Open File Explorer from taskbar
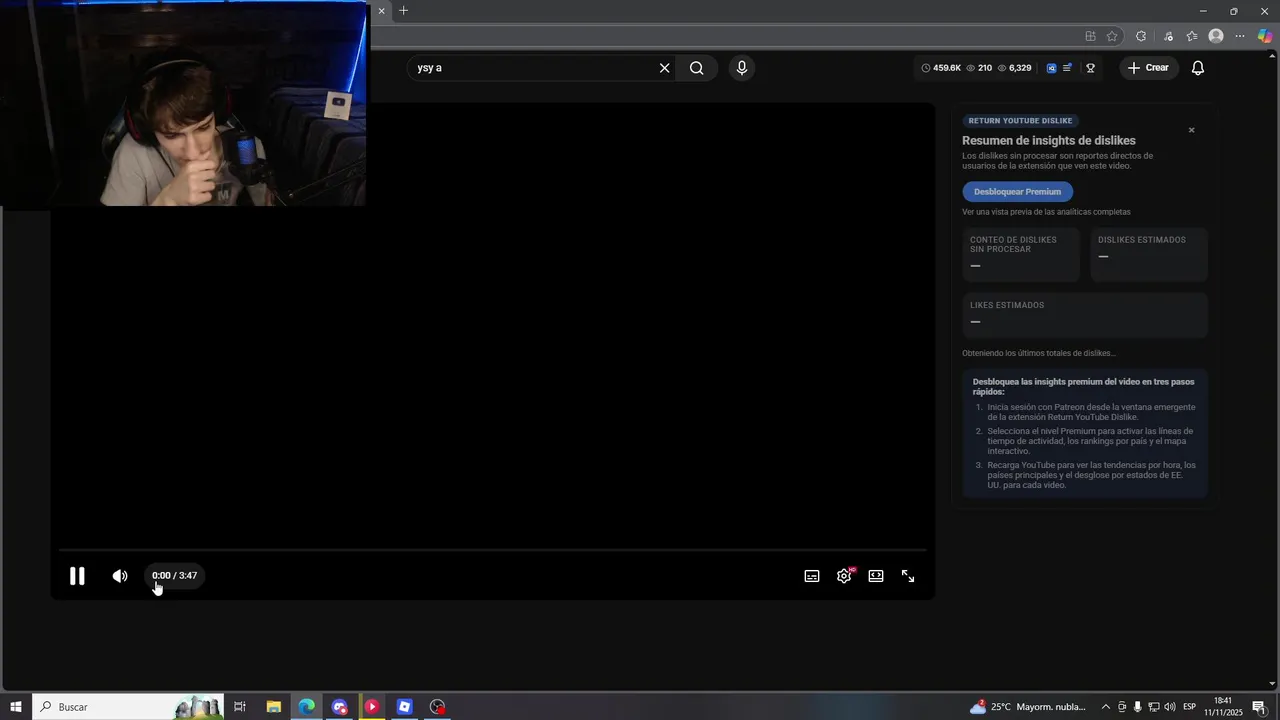The image size is (1280, 720). pos(273,707)
